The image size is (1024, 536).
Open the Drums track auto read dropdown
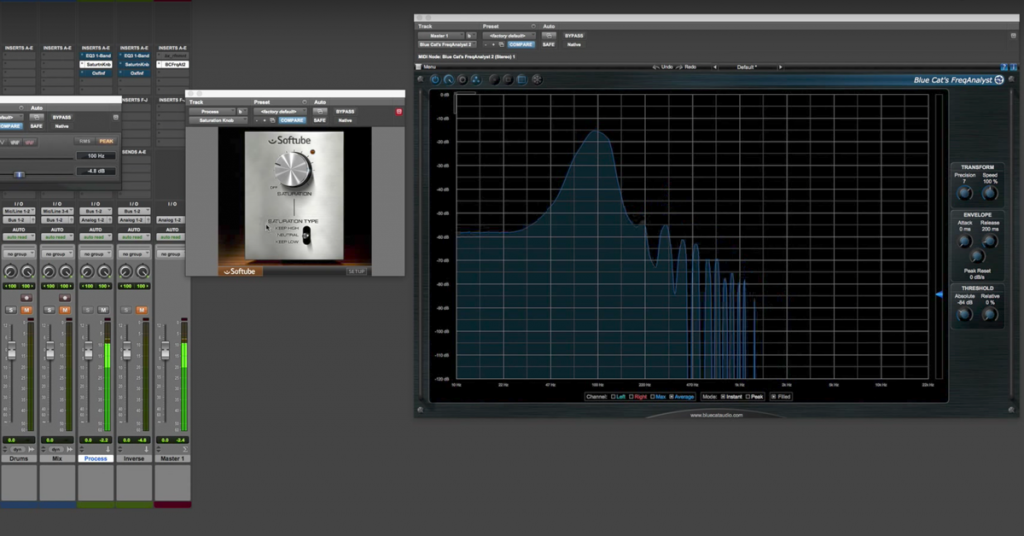19,237
